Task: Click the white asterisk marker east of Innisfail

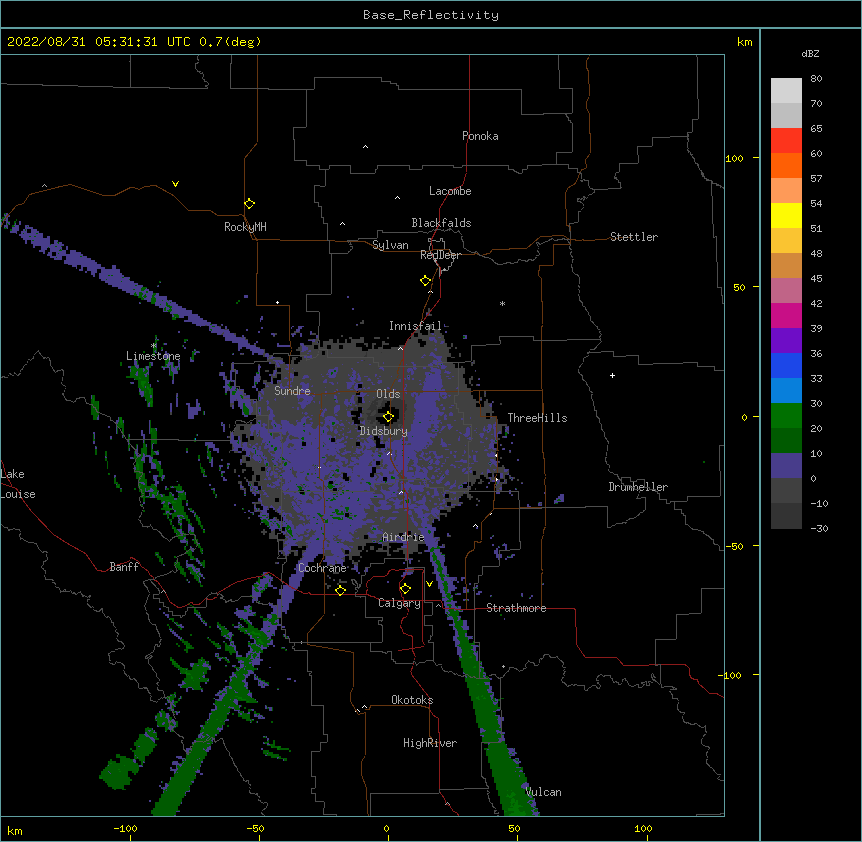Action: 502,303
